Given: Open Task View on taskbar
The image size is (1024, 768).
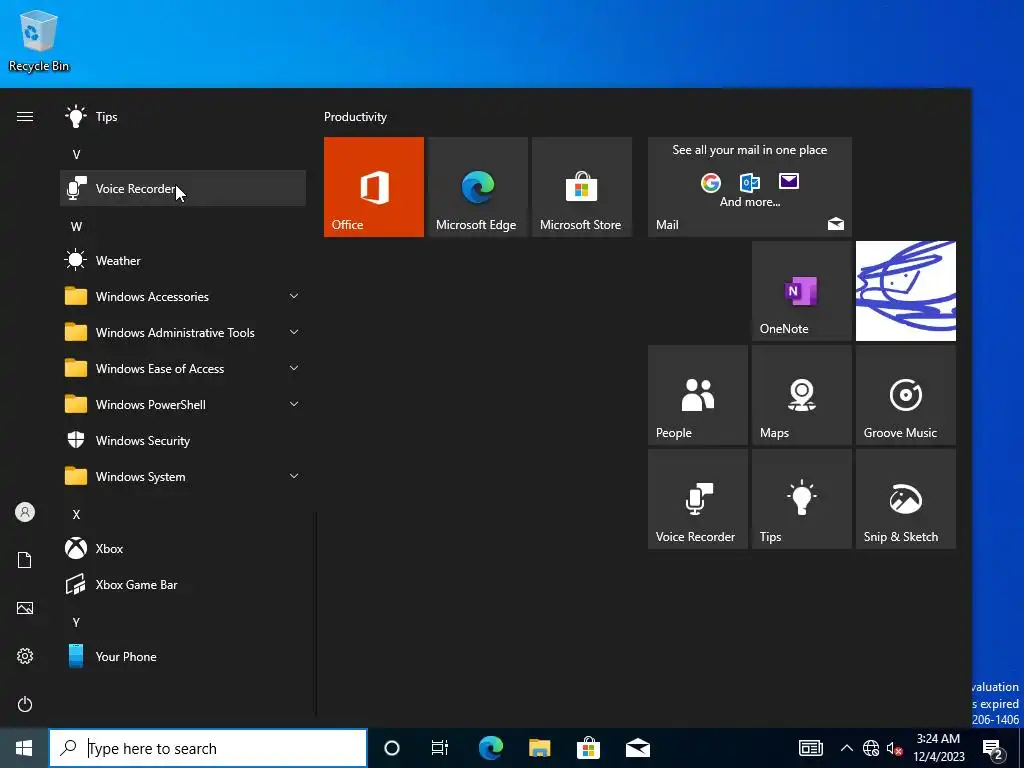Looking at the screenshot, I should pos(440,748).
